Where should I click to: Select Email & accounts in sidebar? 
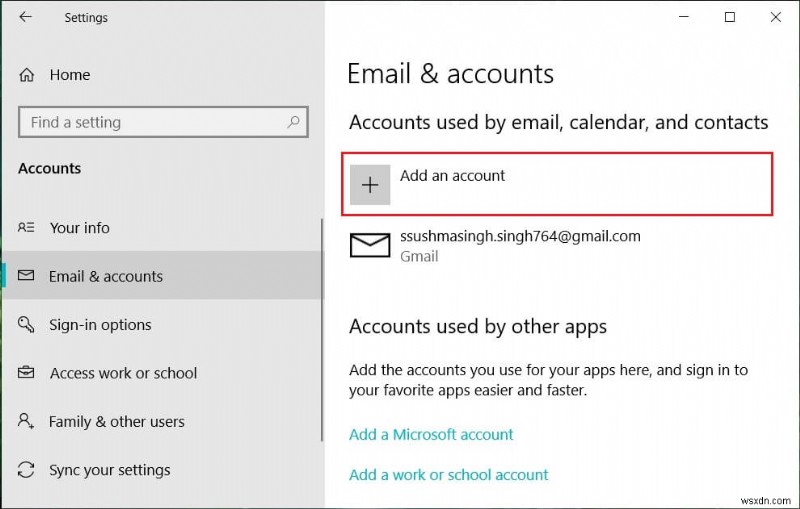tap(161, 276)
